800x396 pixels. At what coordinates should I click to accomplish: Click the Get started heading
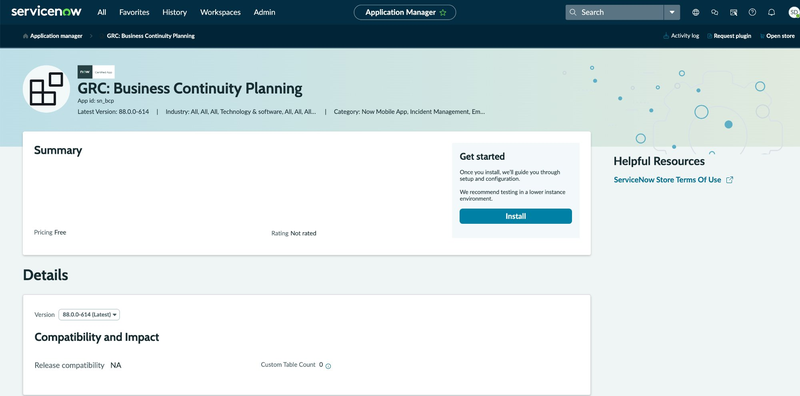(x=482, y=157)
